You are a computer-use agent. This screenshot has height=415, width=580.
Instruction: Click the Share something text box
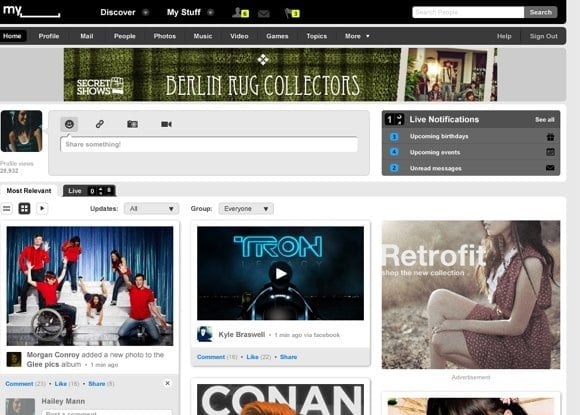pyautogui.click(x=209, y=144)
